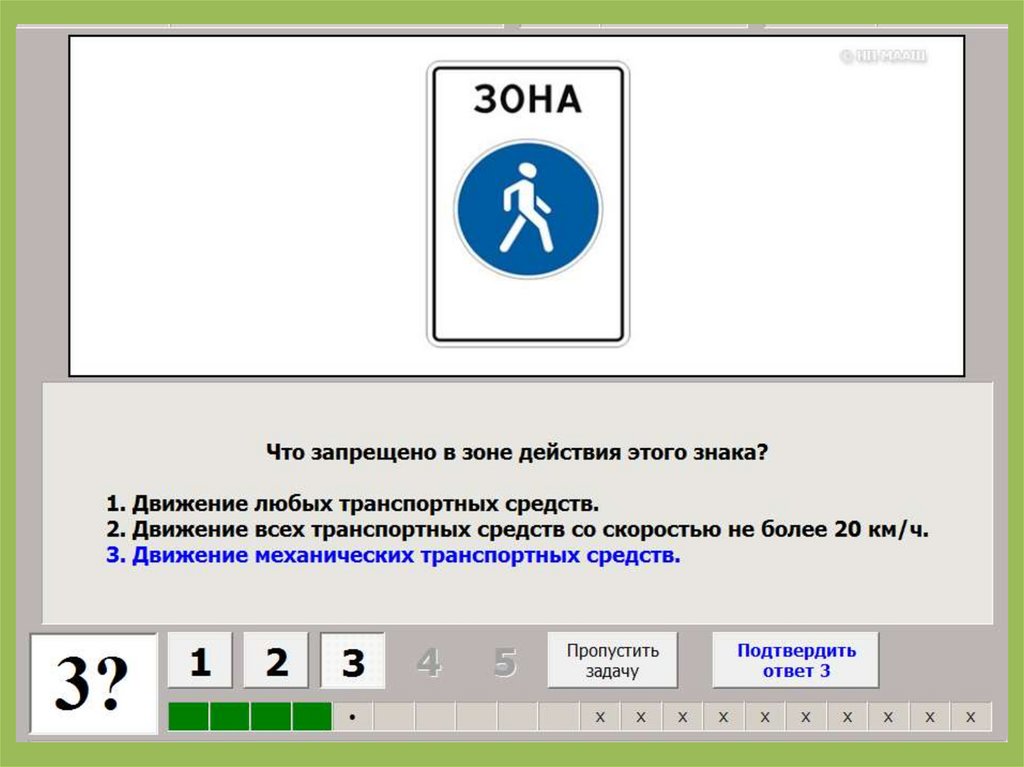Click the question text 'Что запрещено в зоне'

(x=517, y=452)
